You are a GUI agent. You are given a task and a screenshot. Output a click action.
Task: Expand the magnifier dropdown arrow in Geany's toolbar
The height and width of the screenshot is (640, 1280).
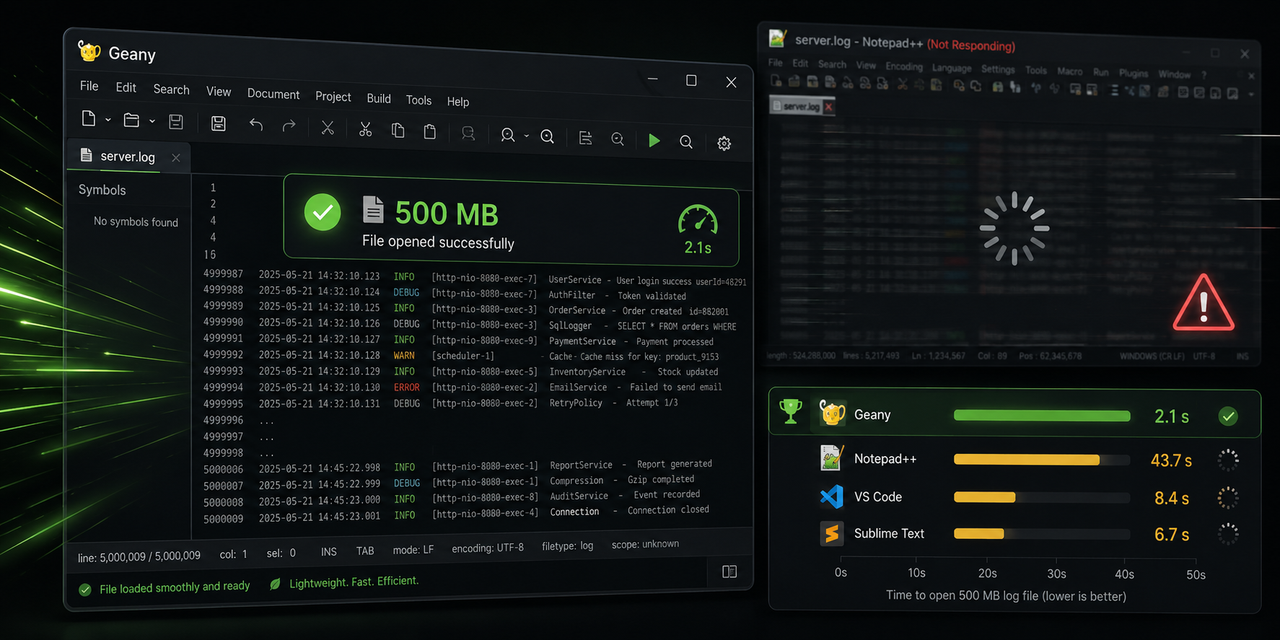[x=526, y=136]
